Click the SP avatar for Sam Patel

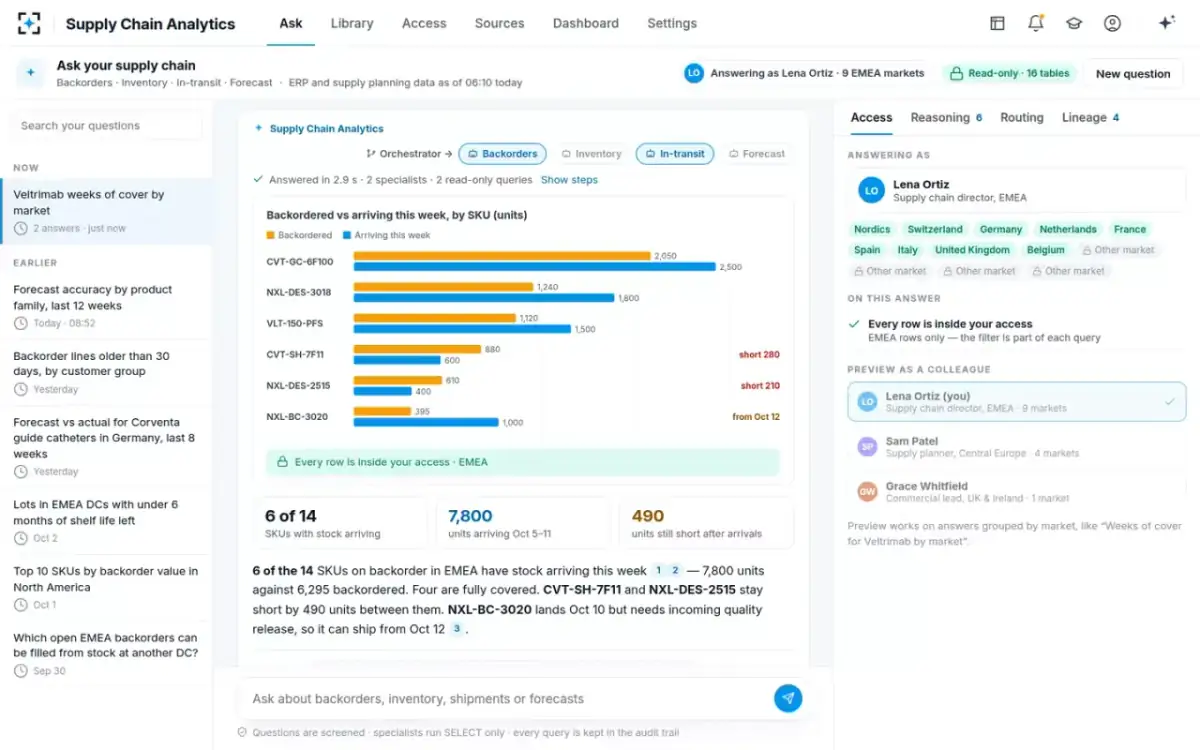pos(868,447)
